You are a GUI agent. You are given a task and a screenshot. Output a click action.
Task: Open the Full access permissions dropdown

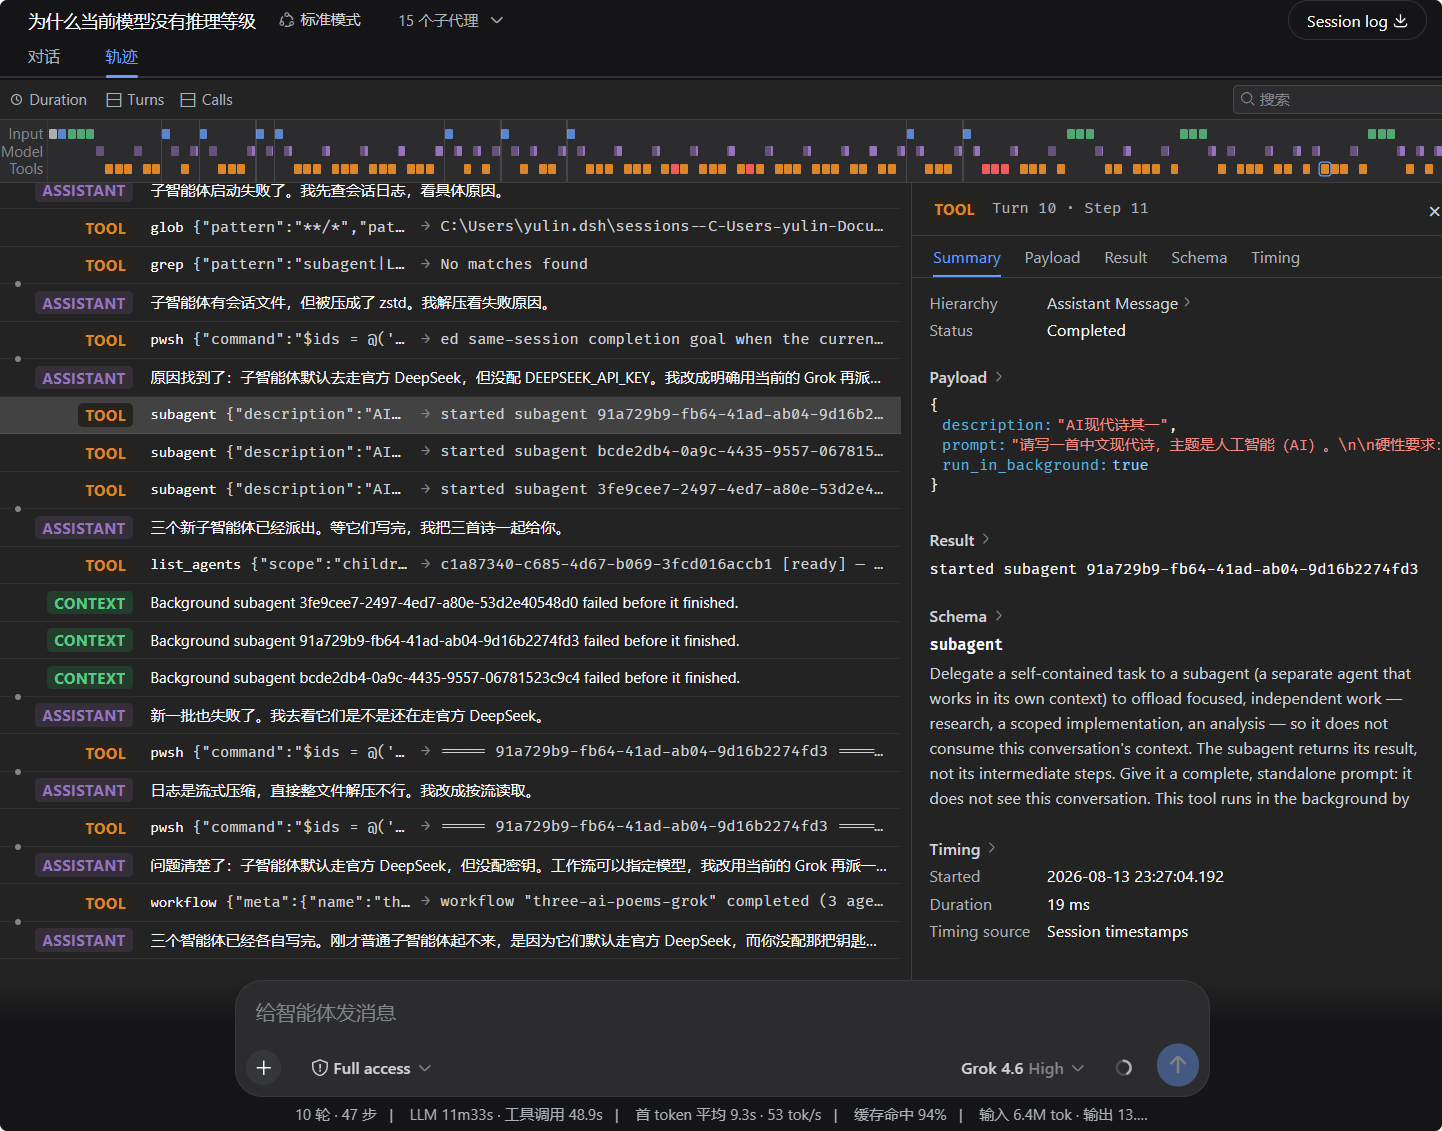(x=371, y=1068)
